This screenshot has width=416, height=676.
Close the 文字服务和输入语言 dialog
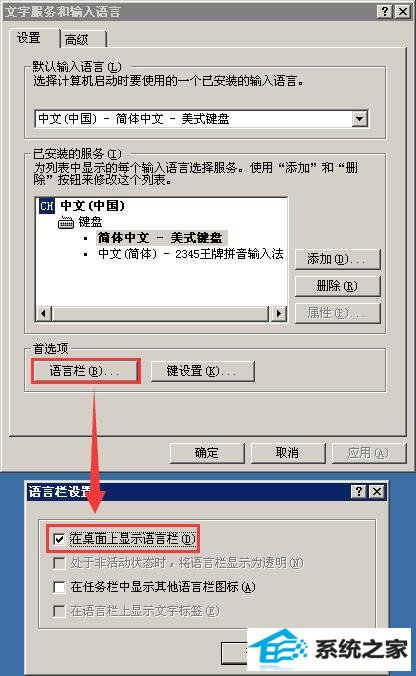[x=403, y=11]
